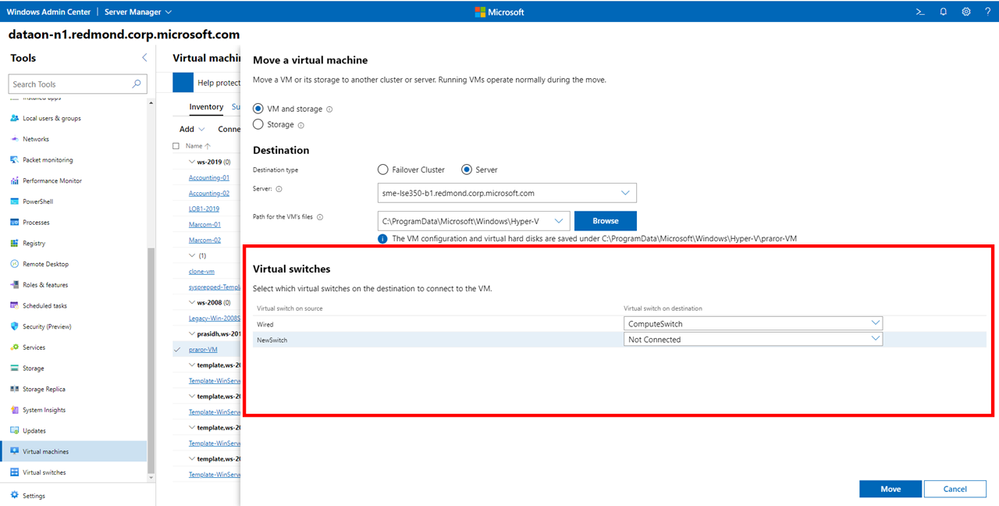Screen dimensions: 999x506
Task: Open praror-VM link
Action: pyautogui.click(x=203, y=350)
